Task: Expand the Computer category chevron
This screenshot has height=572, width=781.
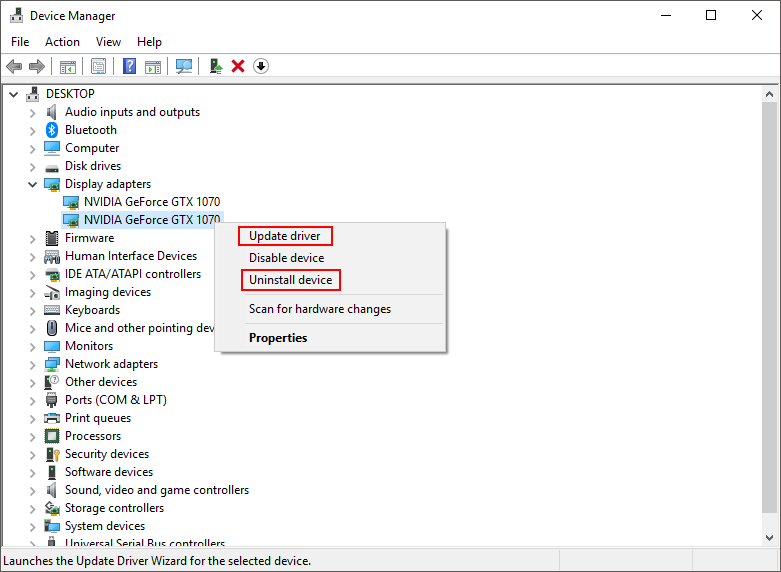Action: (x=32, y=149)
